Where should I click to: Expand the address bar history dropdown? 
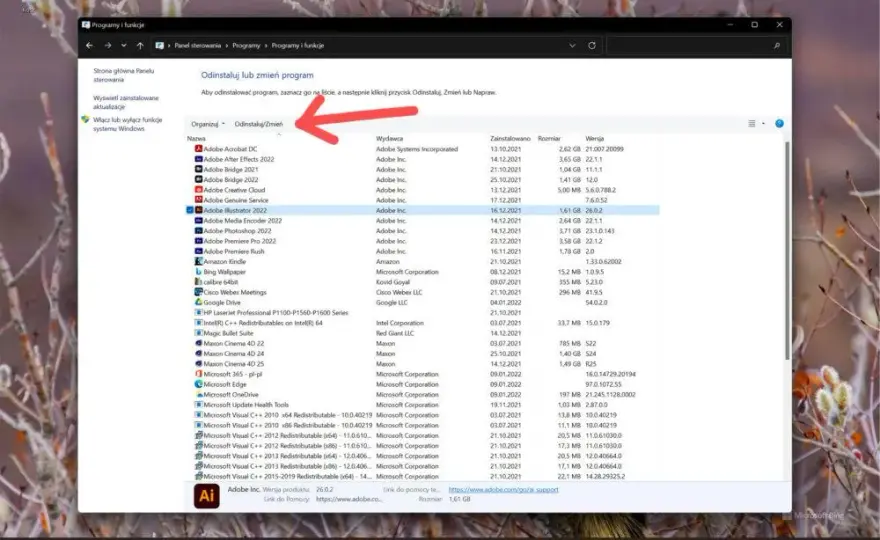click(x=572, y=45)
